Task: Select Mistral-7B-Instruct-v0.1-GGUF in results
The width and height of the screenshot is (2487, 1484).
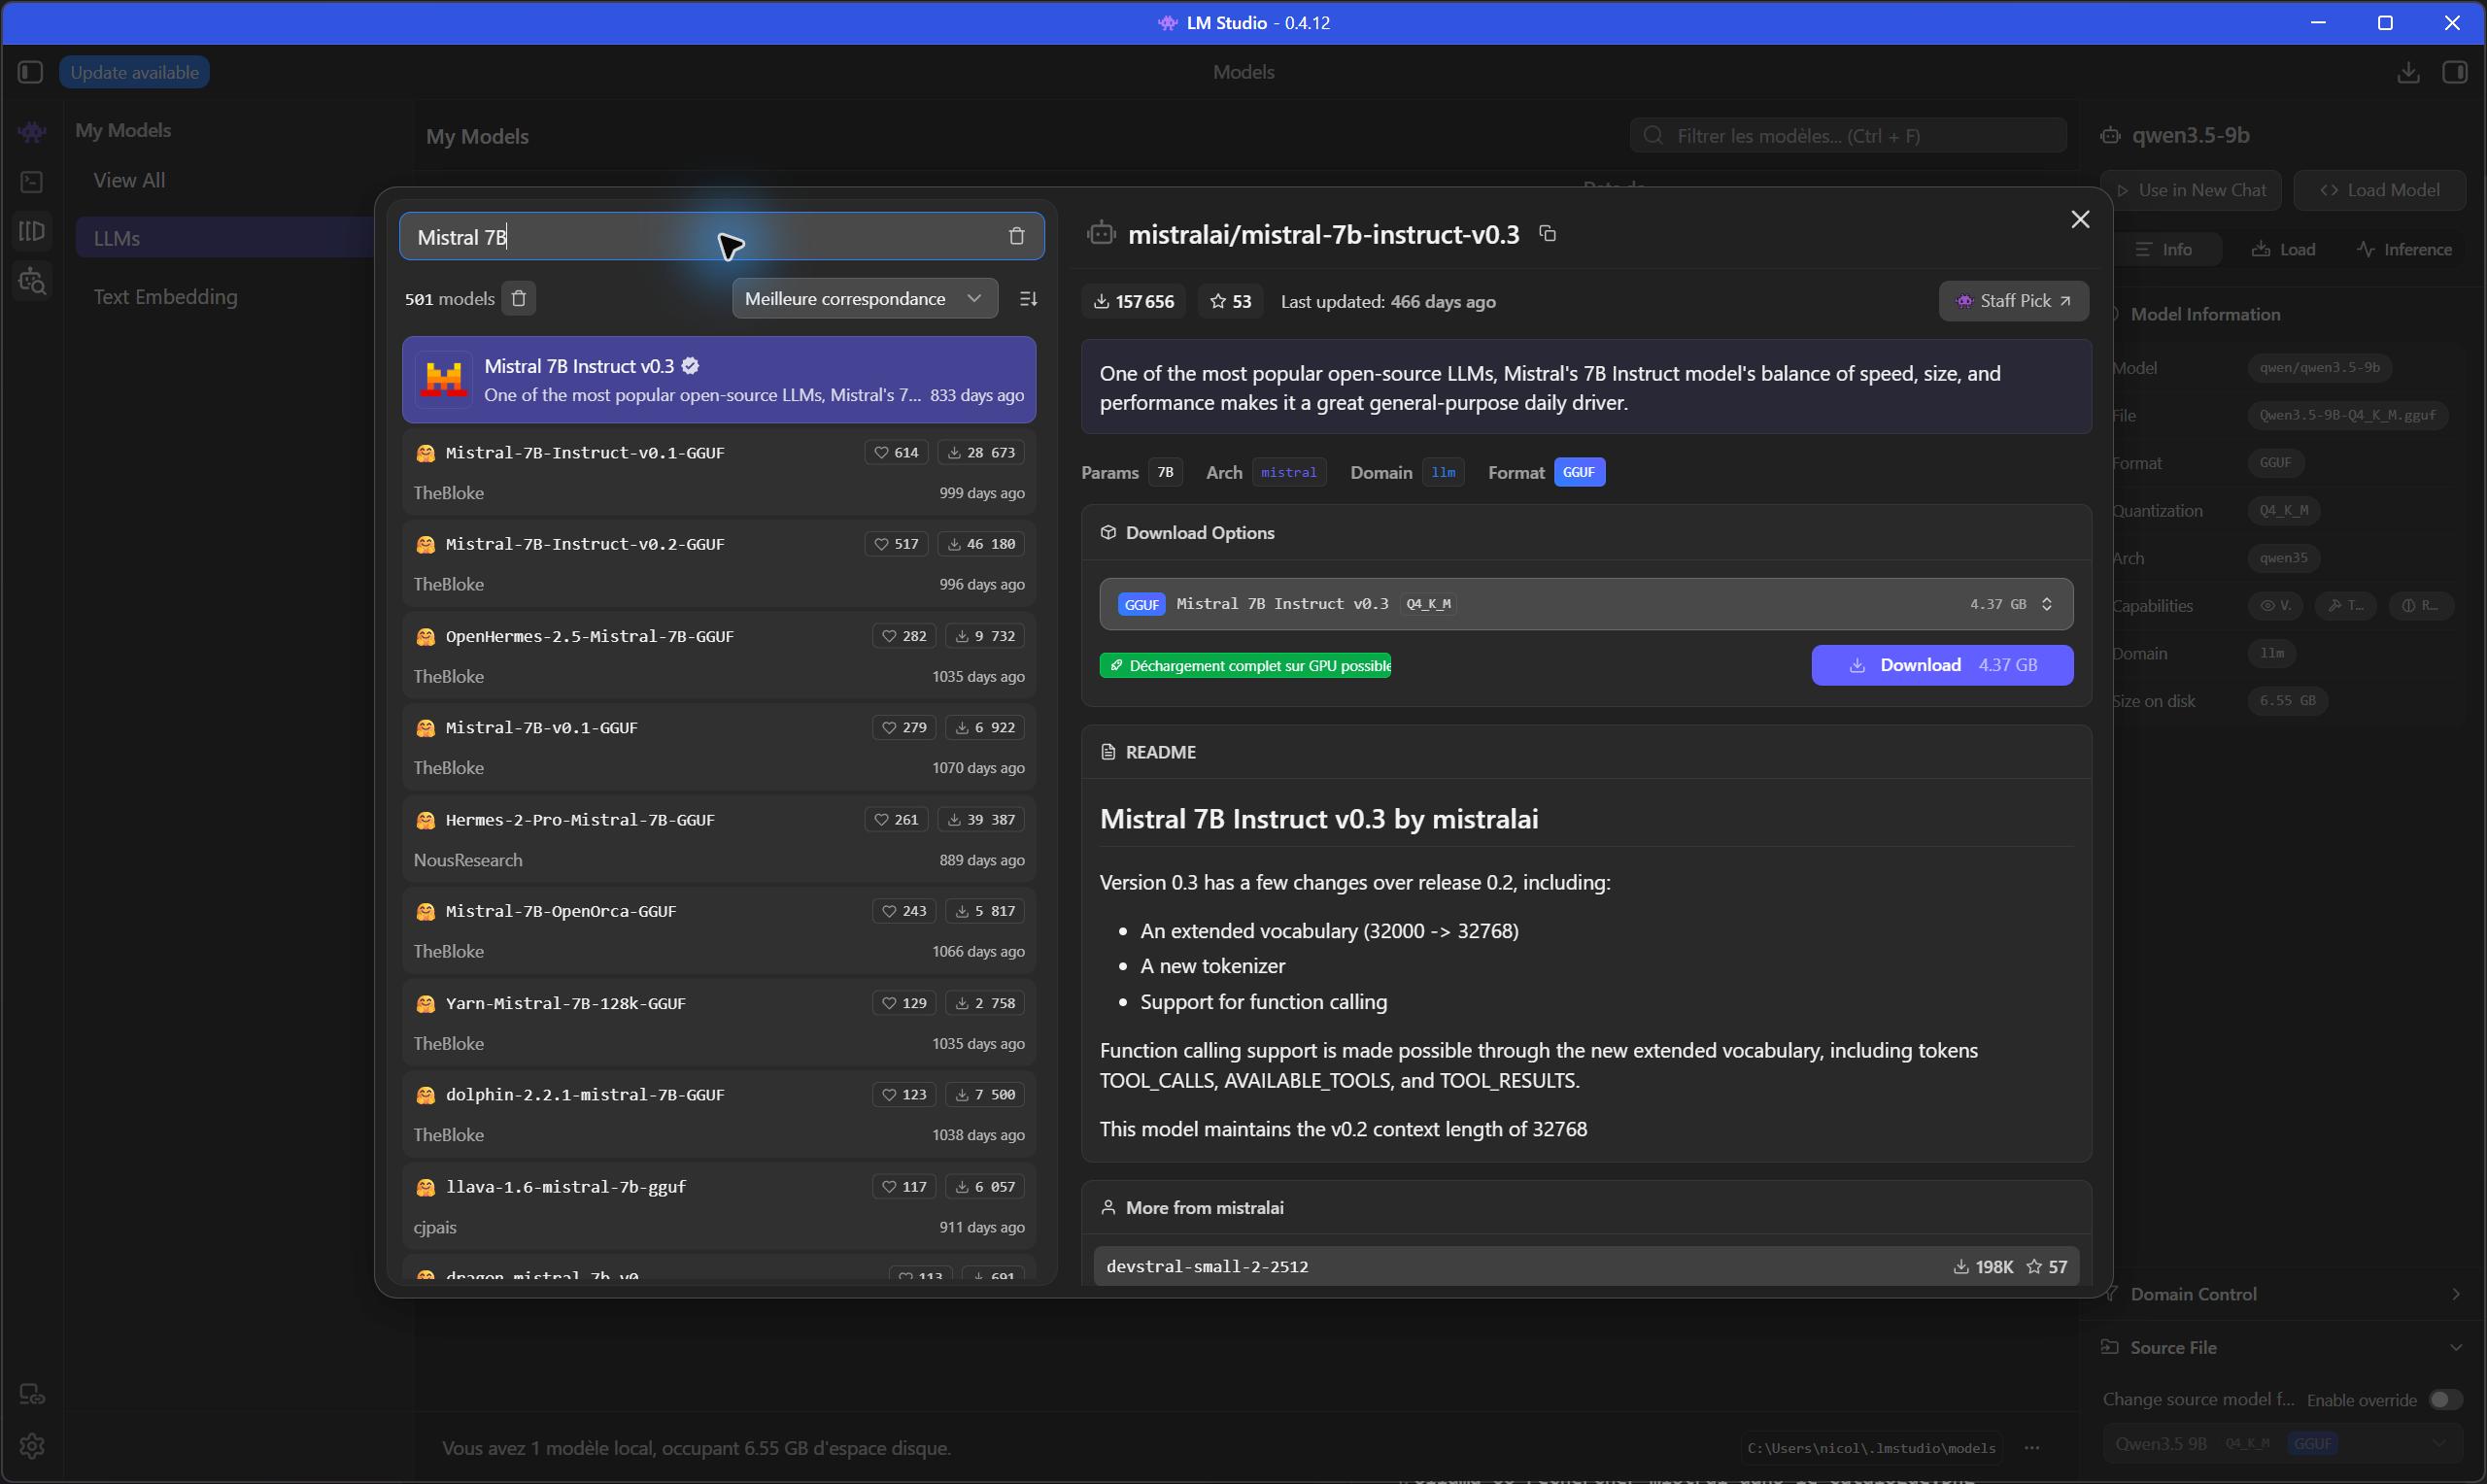Action: (x=719, y=472)
